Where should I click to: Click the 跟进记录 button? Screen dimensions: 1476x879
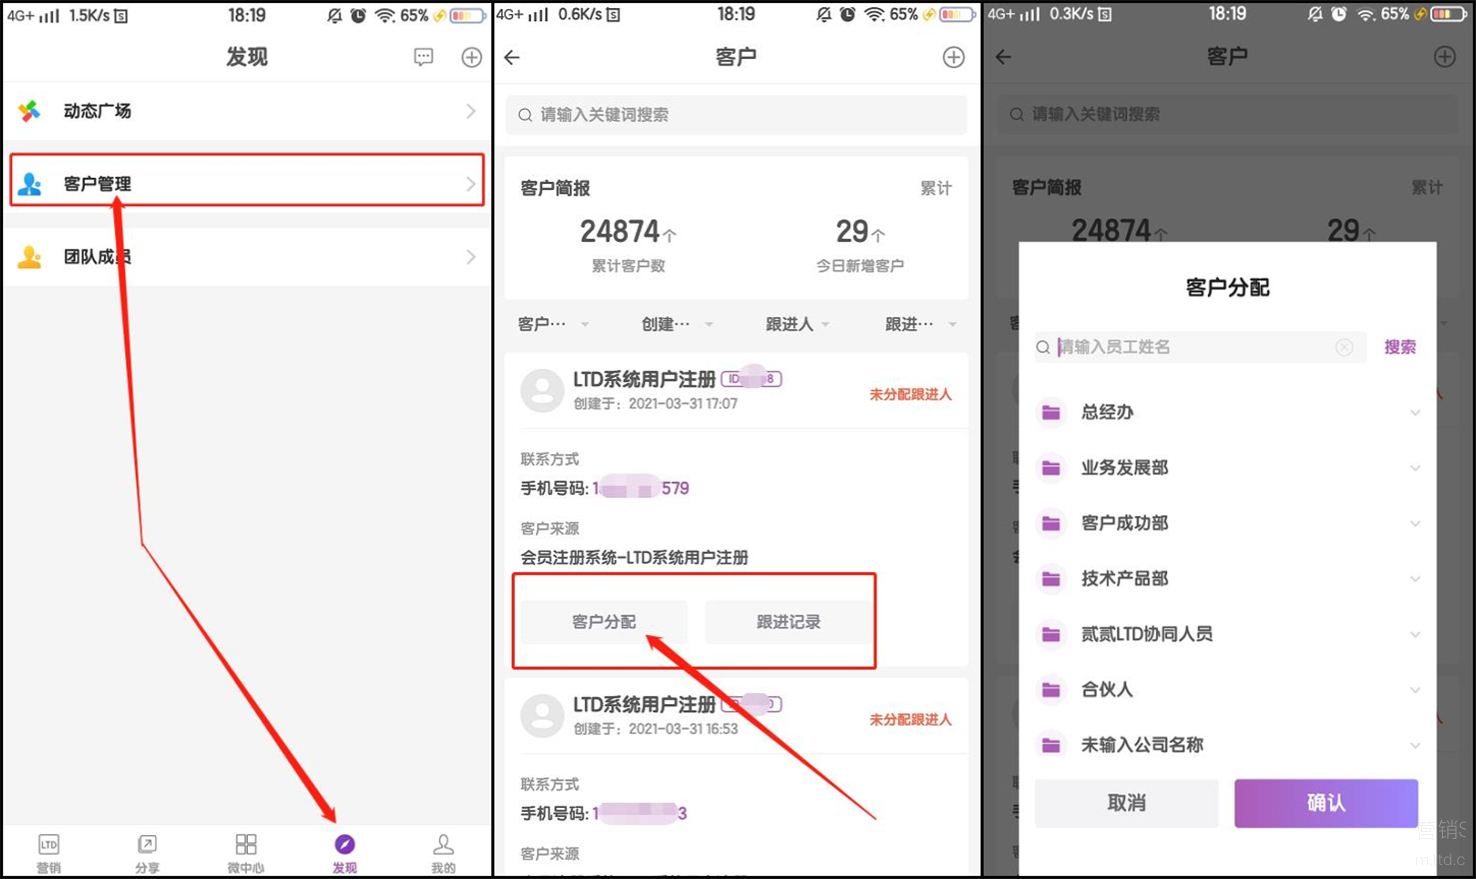pyautogui.click(x=788, y=622)
